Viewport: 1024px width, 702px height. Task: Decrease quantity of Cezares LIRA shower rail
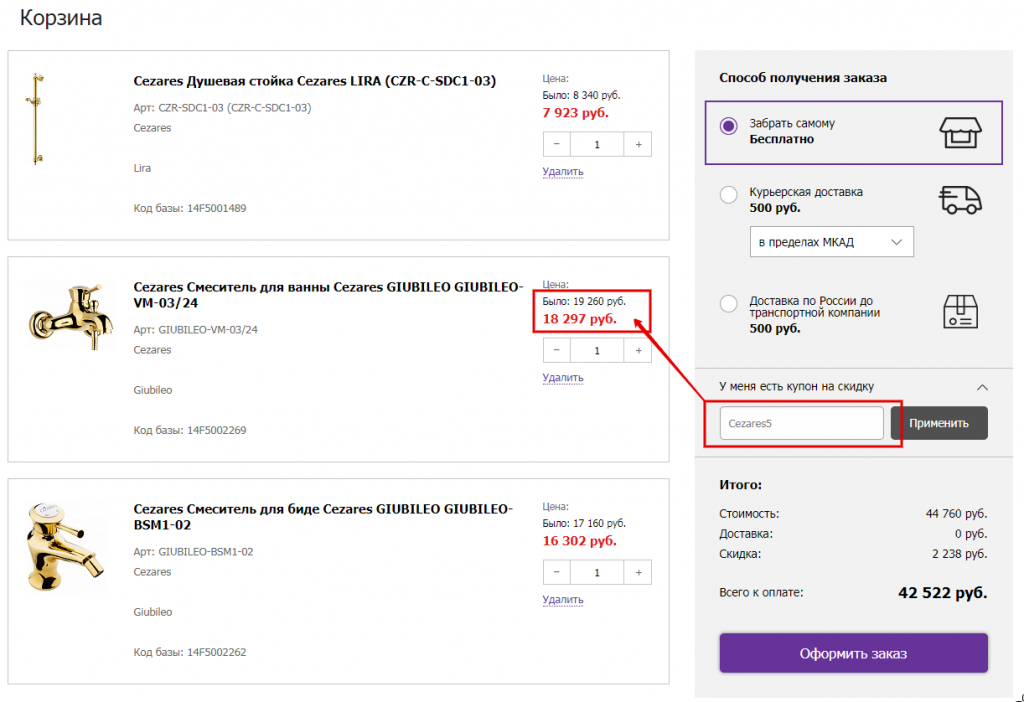click(556, 144)
